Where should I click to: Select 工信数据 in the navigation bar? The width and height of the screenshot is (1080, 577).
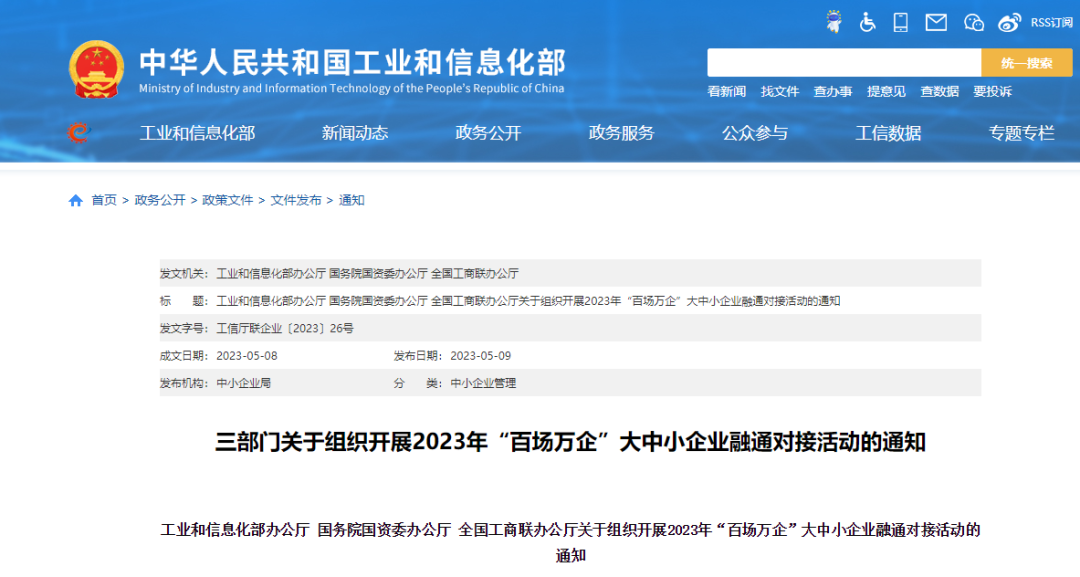(x=888, y=133)
